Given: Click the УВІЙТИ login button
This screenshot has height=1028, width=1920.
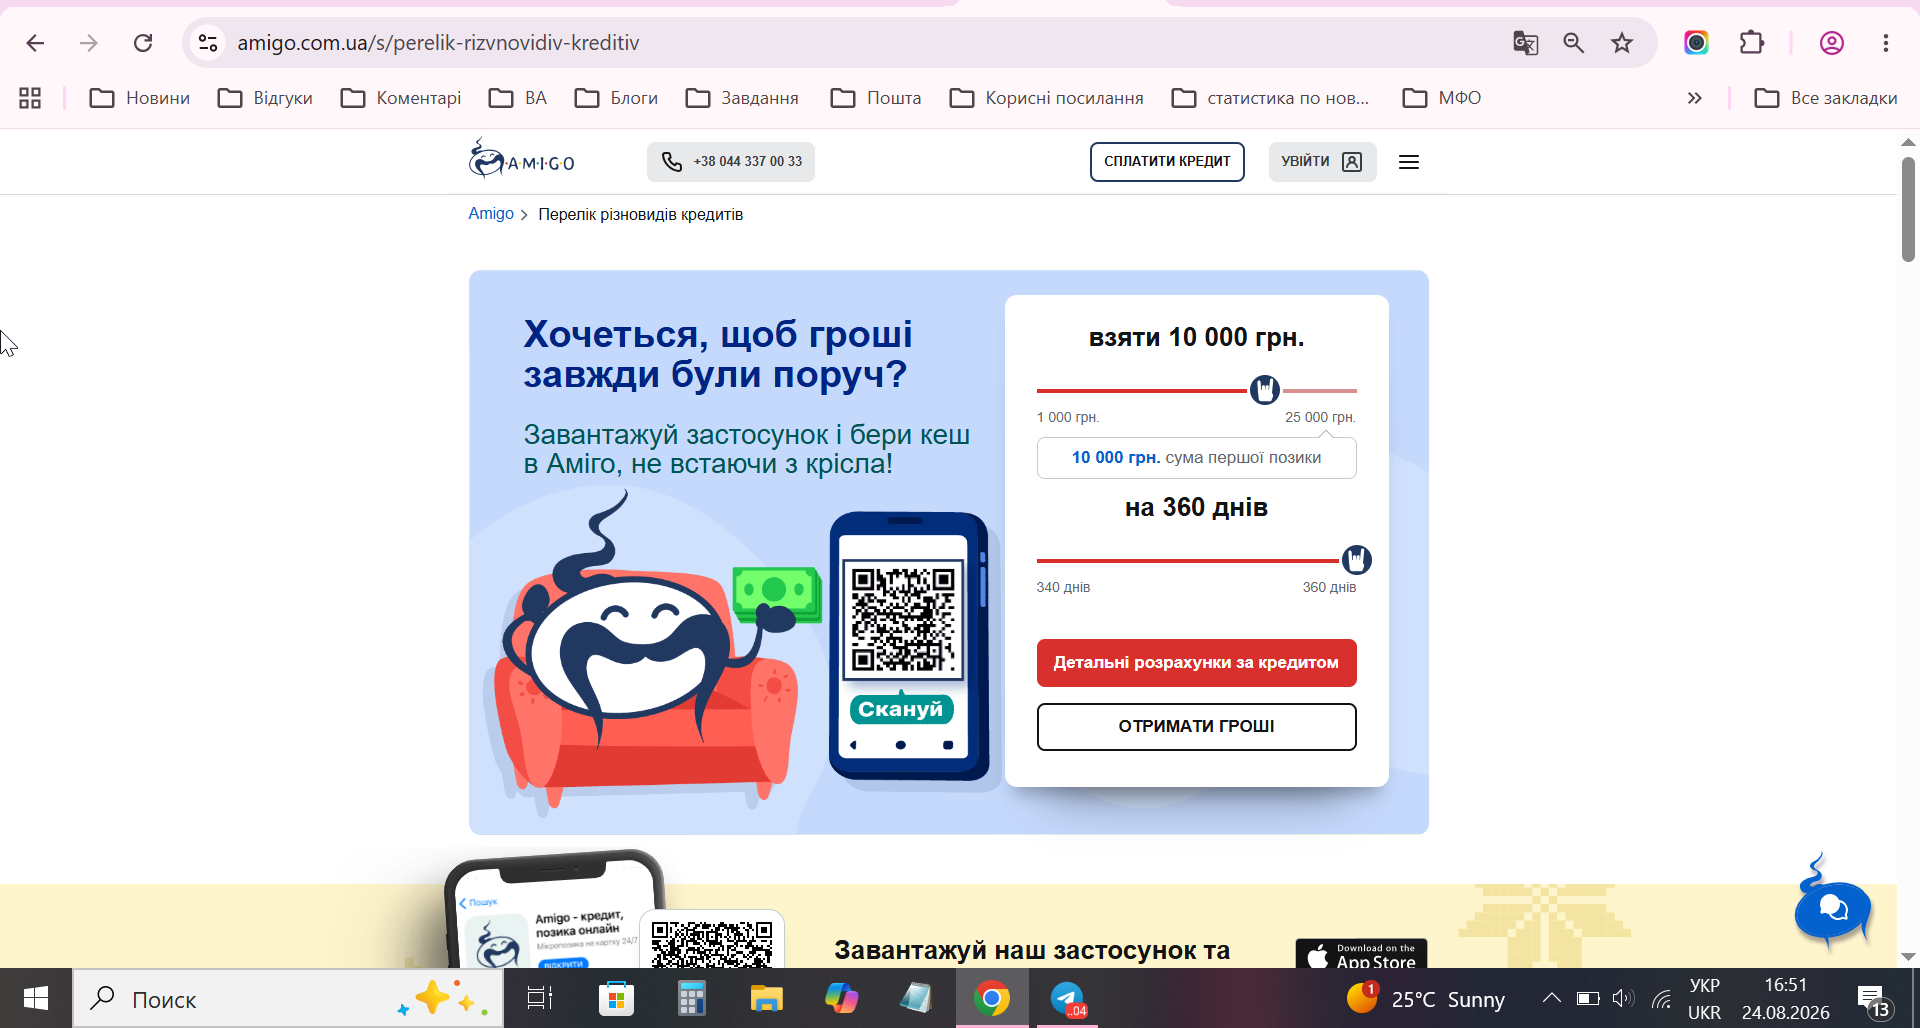Looking at the screenshot, I should [x=1322, y=162].
